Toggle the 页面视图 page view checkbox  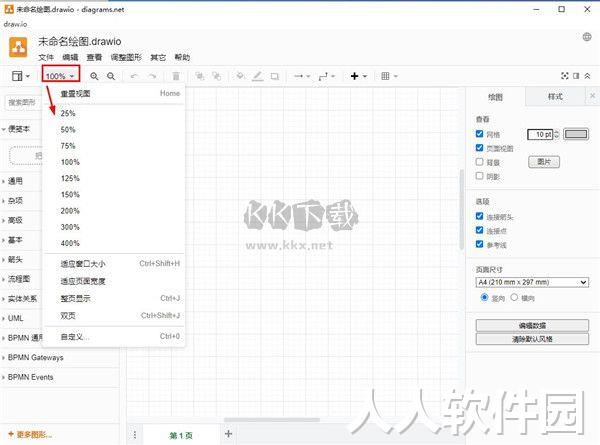click(x=479, y=148)
